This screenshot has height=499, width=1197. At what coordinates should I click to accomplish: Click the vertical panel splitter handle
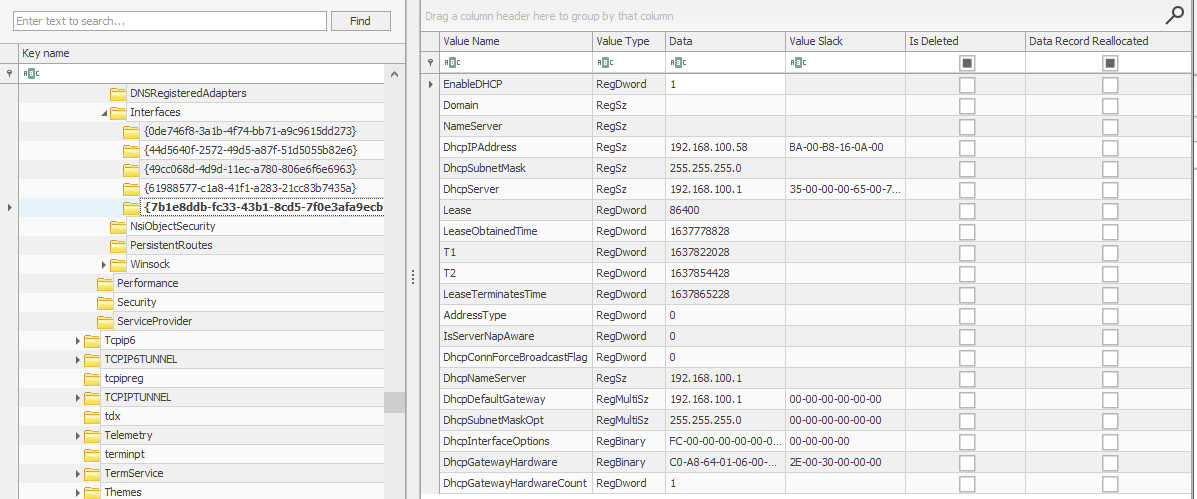pyautogui.click(x=413, y=278)
